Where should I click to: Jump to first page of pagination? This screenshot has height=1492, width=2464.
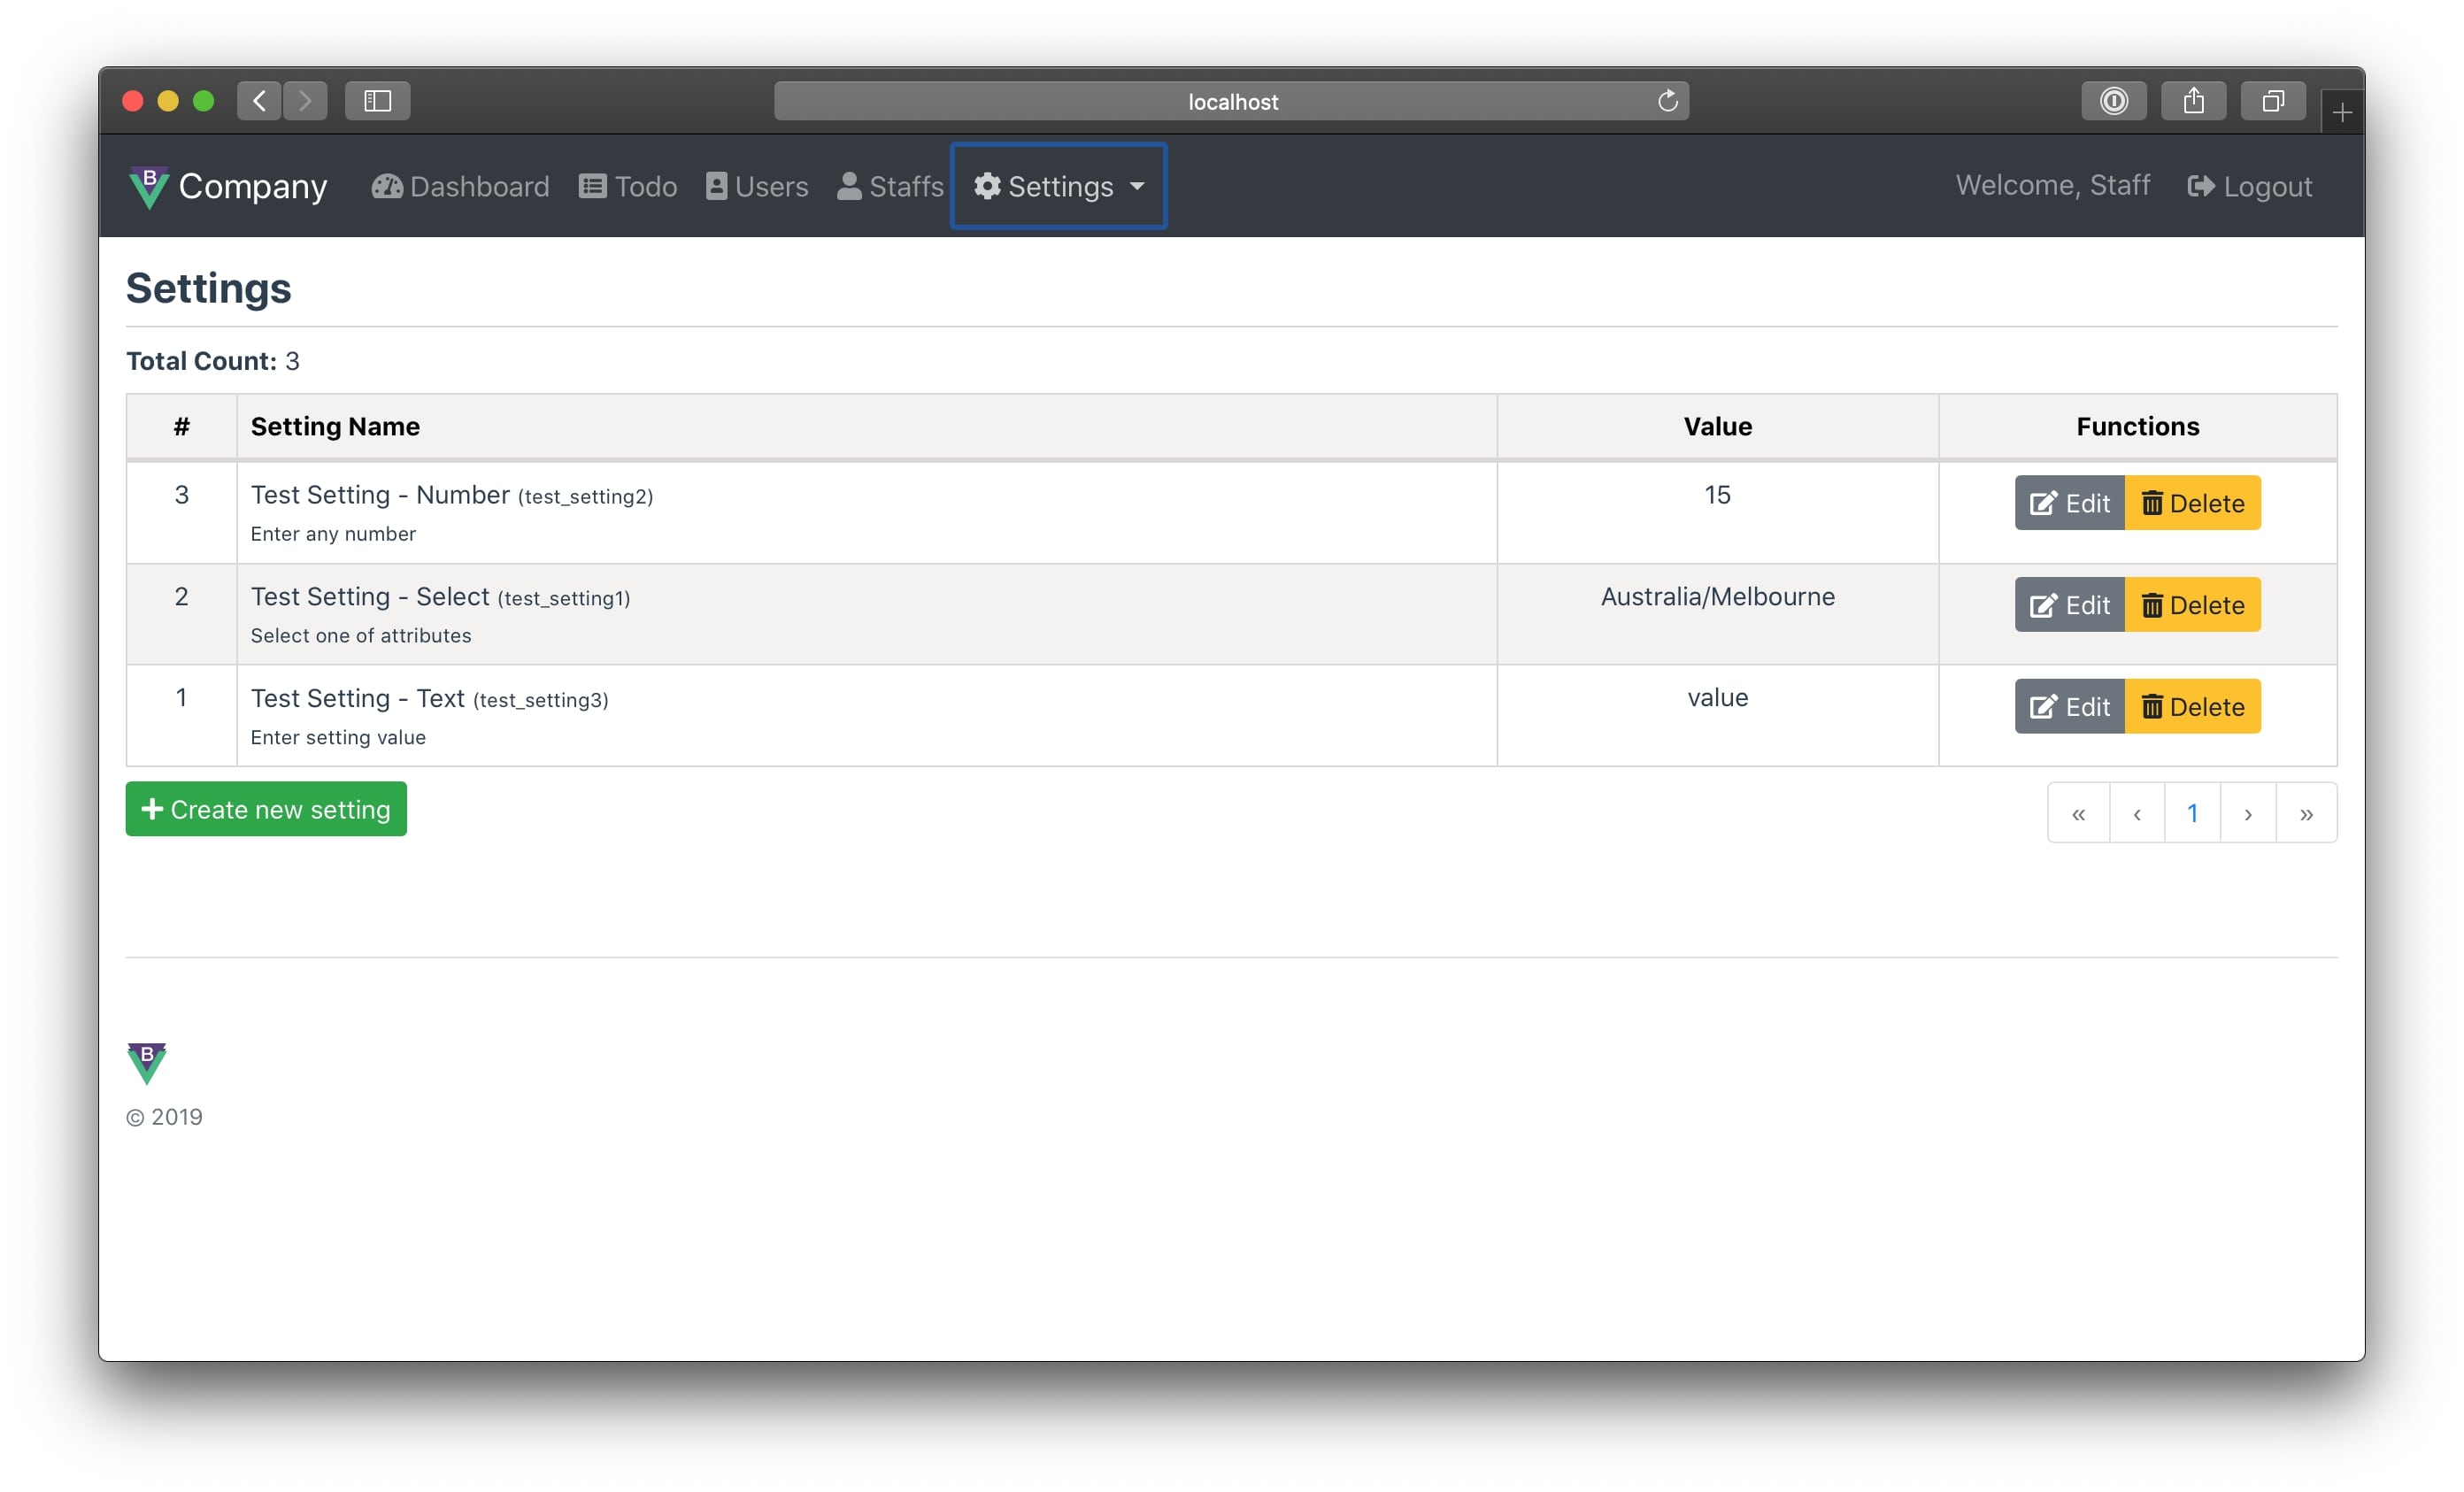pyautogui.click(x=2078, y=814)
